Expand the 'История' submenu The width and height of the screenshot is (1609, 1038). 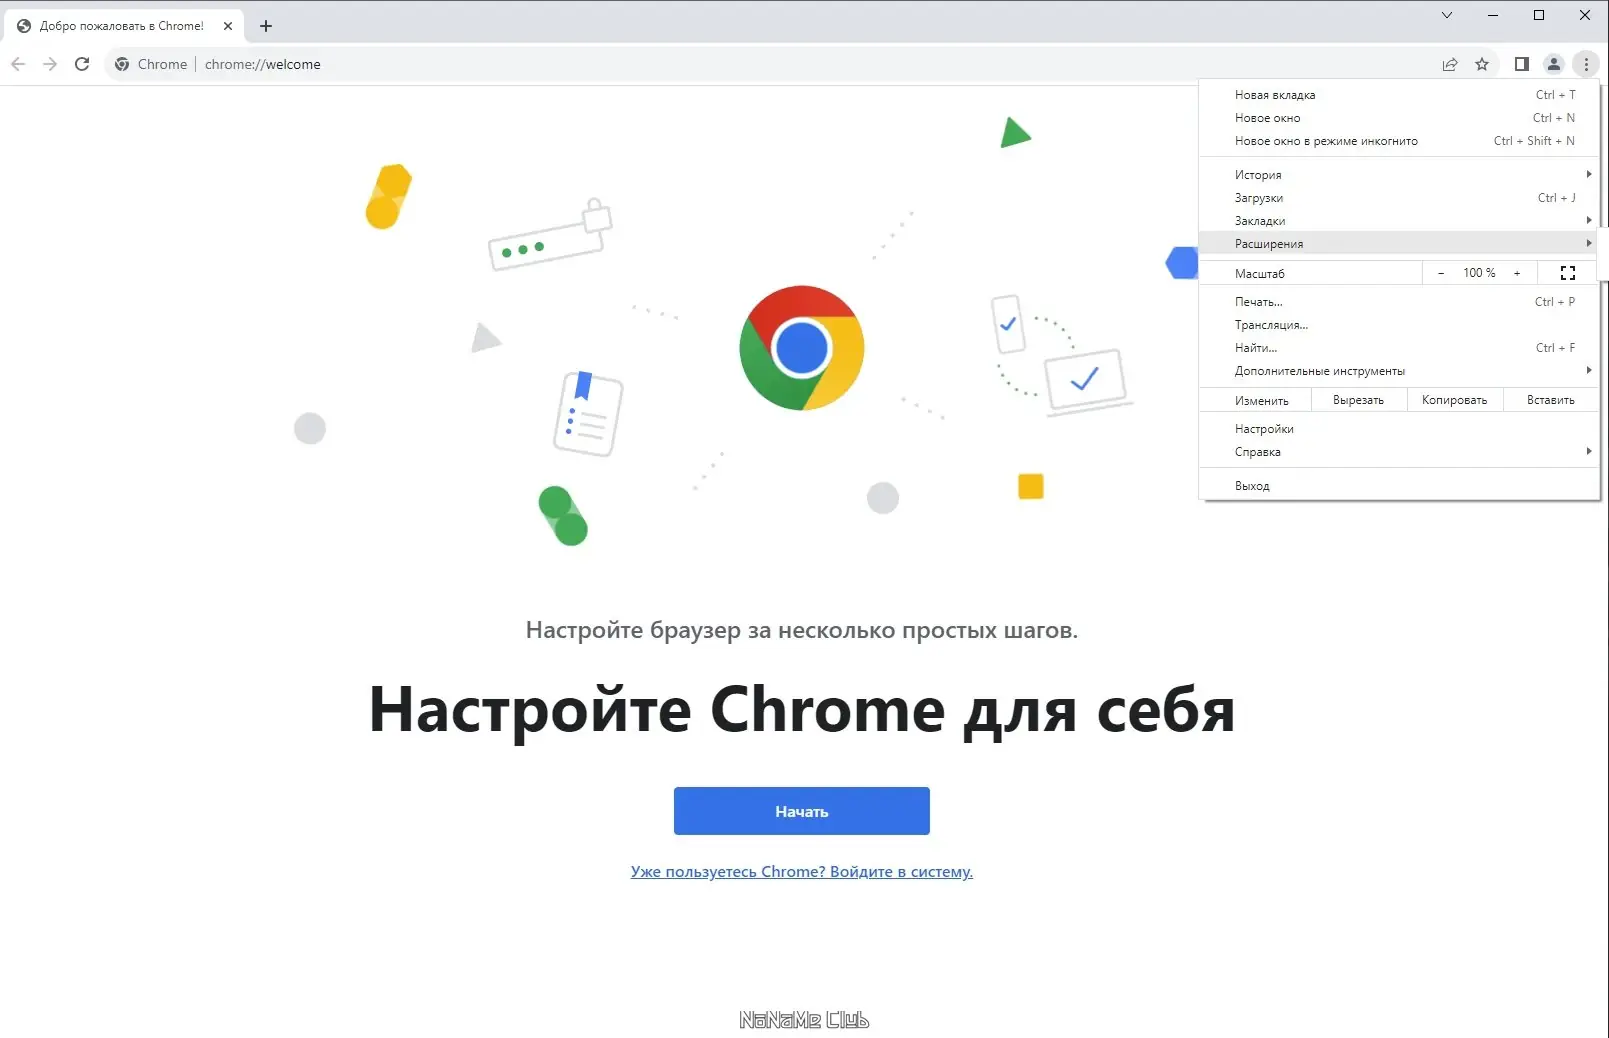click(1399, 175)
